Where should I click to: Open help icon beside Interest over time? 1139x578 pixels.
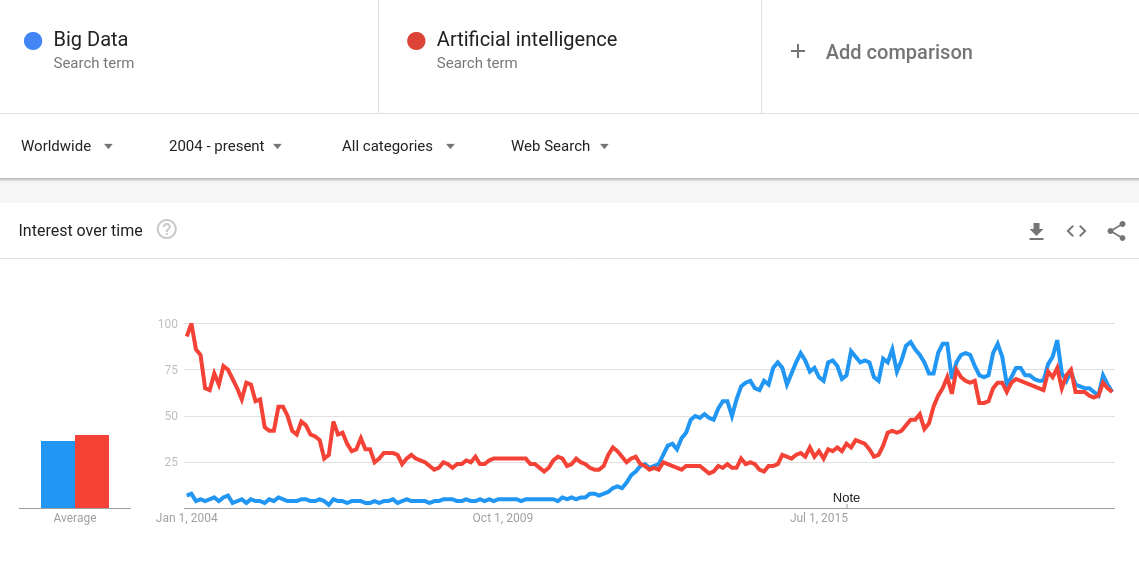tap(167, 230)
